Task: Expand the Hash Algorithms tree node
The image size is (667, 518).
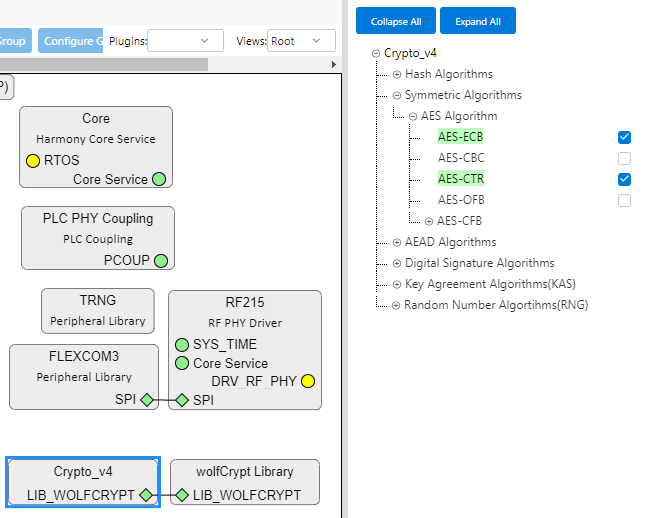Action: coord(396,74)
